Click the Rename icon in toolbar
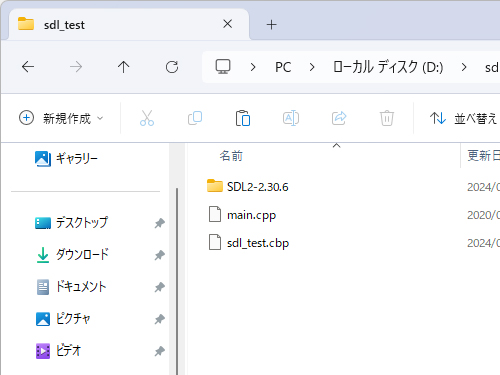The image size is (500, 375). tap(291, 118)
